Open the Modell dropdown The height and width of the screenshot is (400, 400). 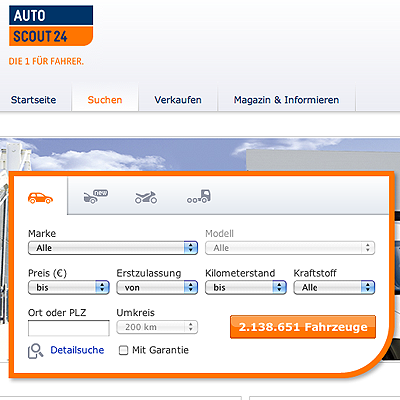[x=290, y=248]
